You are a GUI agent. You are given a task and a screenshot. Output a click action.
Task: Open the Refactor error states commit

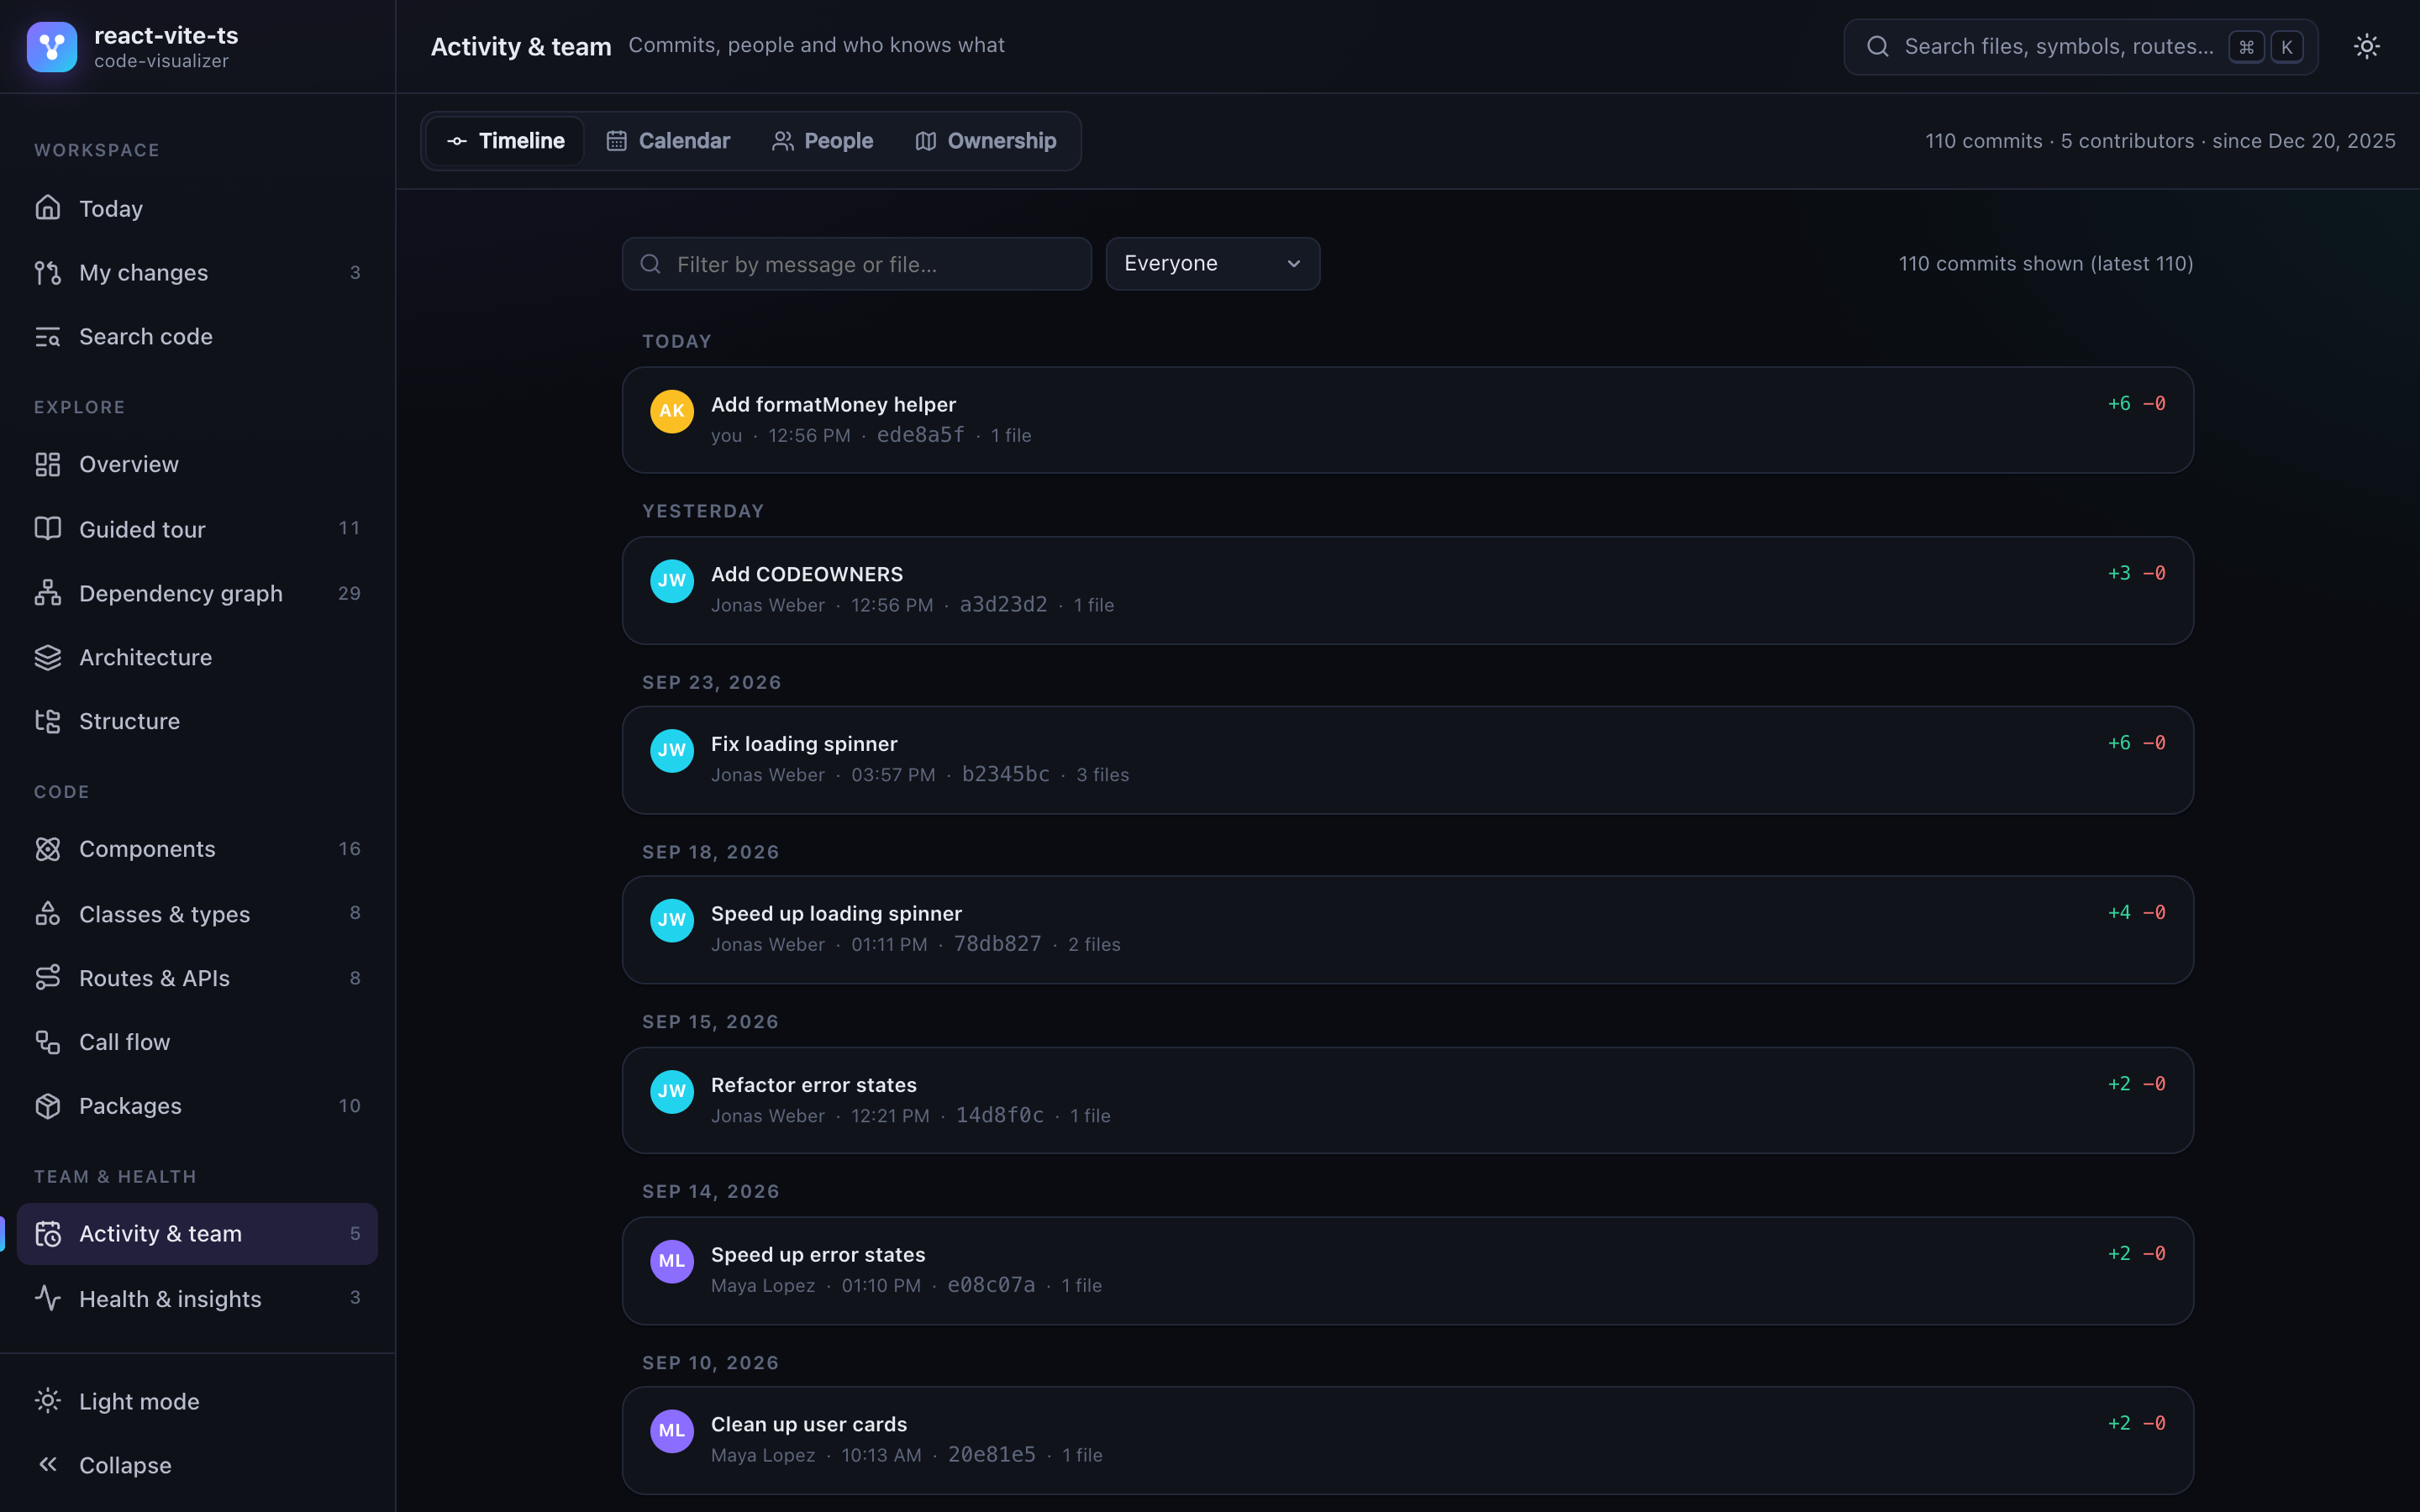pyautogui.click(x=1408, y=1100)
